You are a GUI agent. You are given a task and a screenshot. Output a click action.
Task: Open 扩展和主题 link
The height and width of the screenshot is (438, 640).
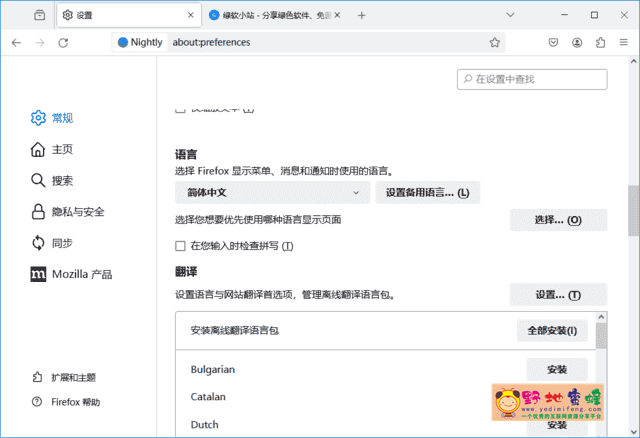coord(73,377)
